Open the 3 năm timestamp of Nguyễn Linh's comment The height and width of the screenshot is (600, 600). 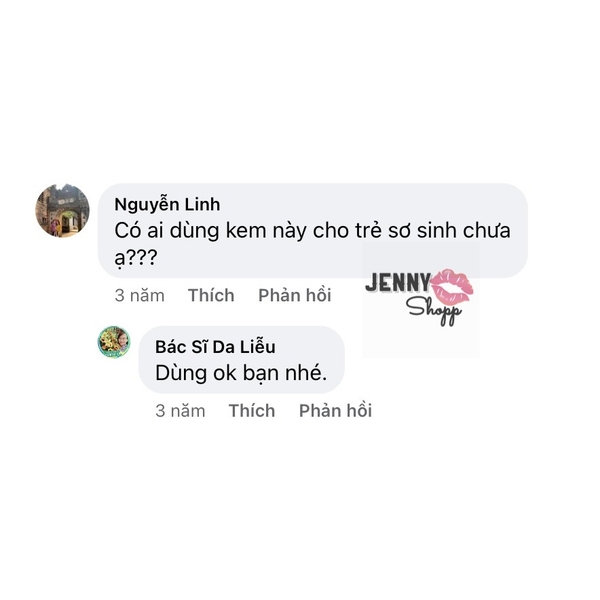(x=140, y=295)
